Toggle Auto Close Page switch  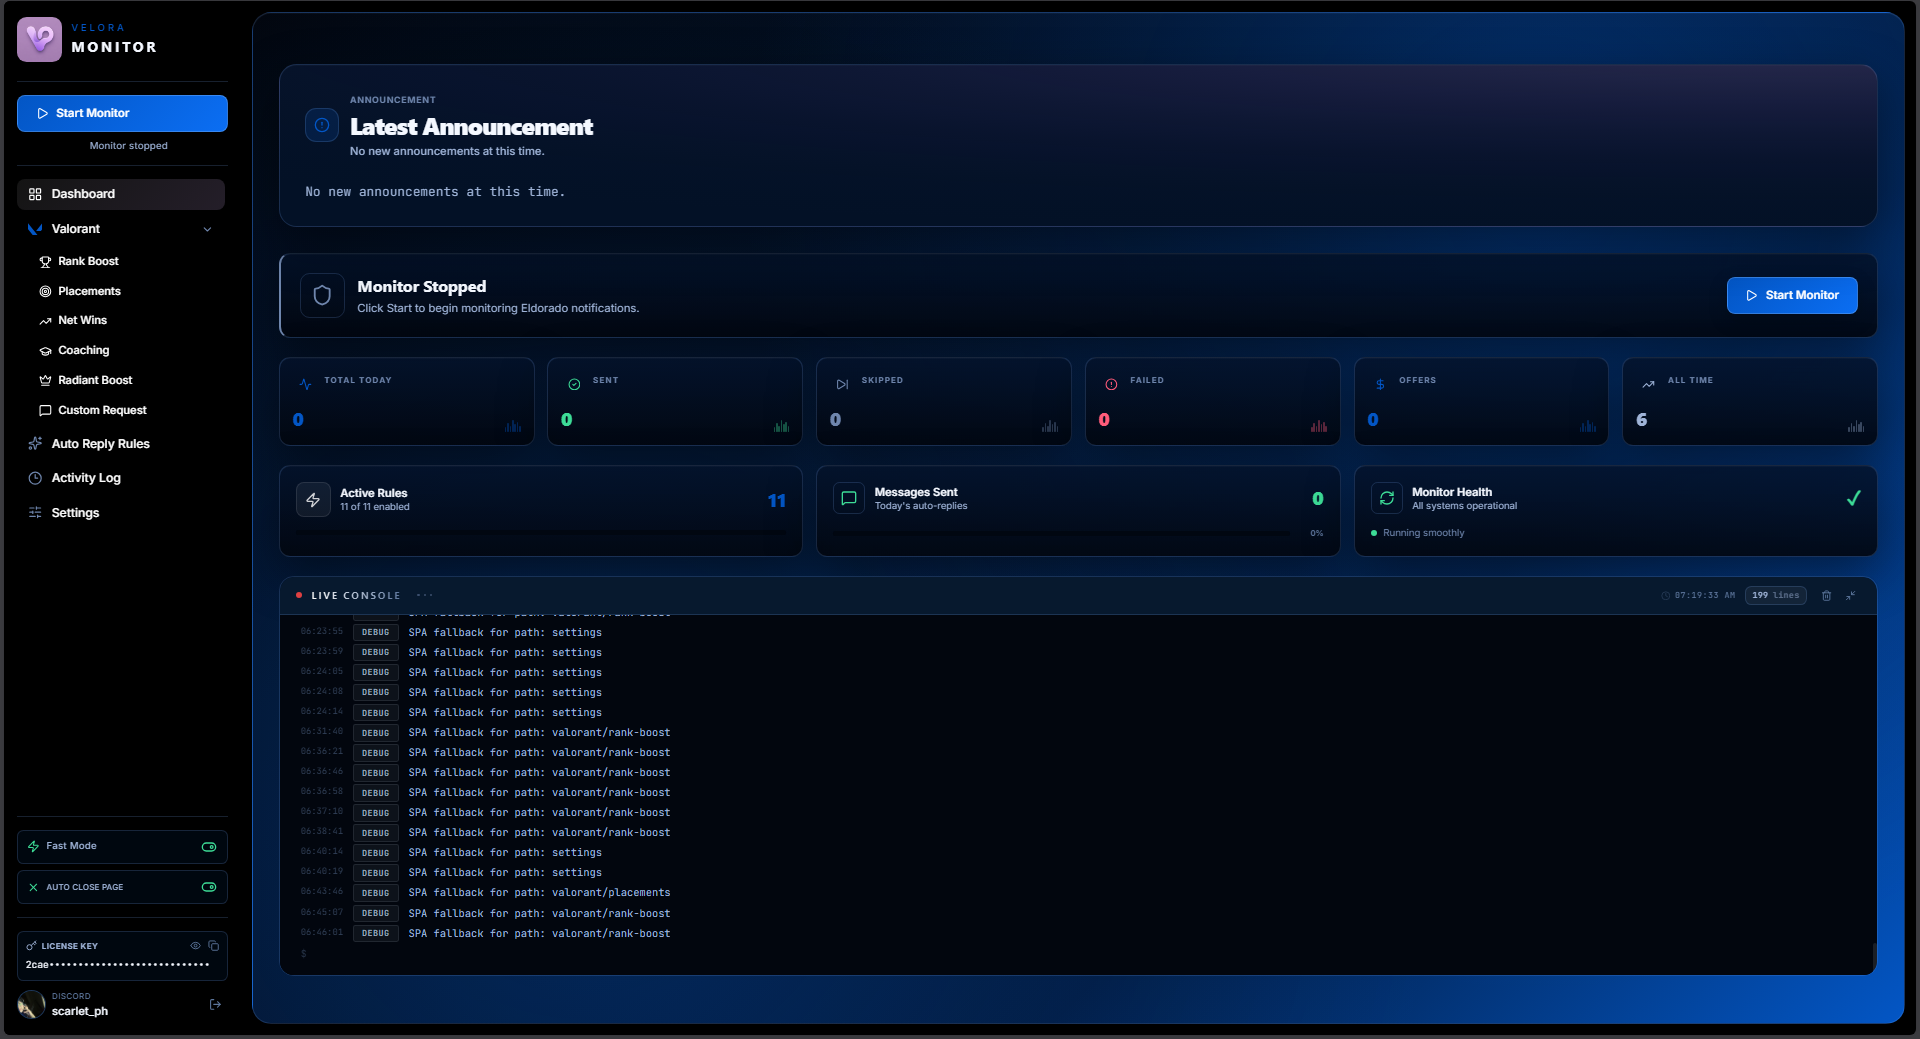click(x=209, y=887)
